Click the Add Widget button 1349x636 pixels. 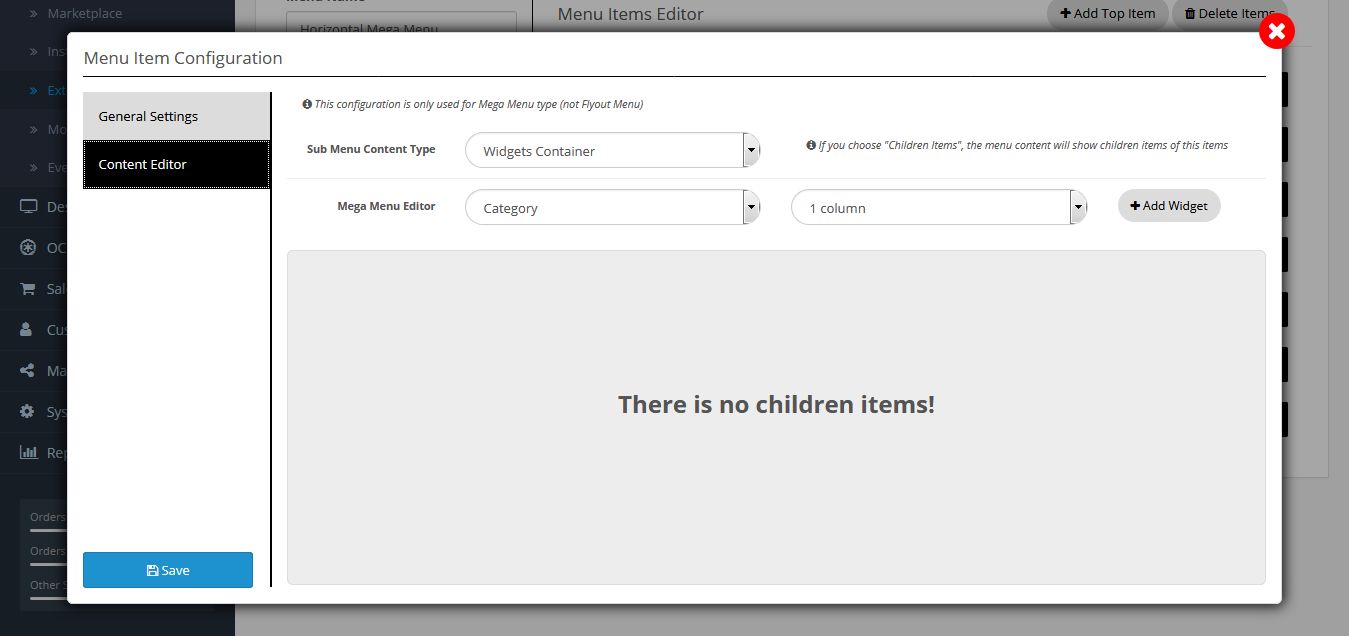click(x=1169, y=206)
